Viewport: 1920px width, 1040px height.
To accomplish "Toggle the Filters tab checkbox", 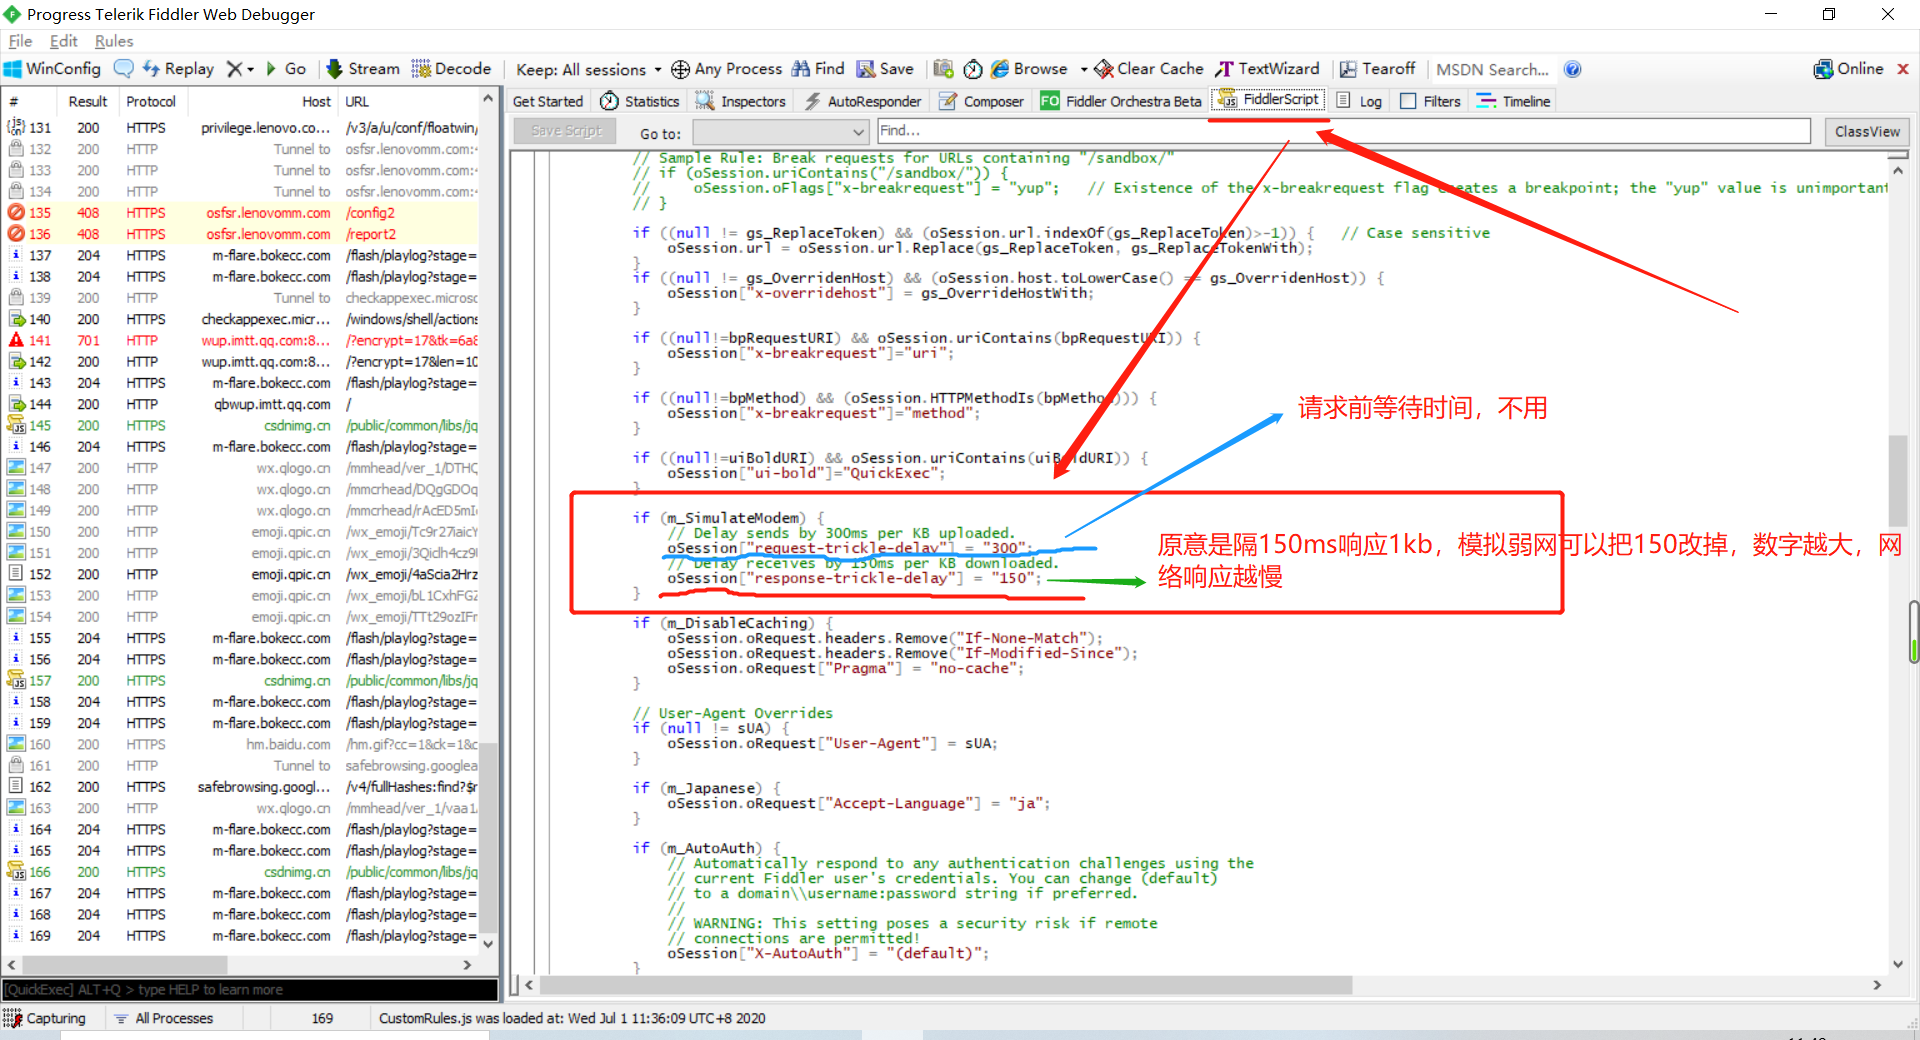I will pos(1408,101).
